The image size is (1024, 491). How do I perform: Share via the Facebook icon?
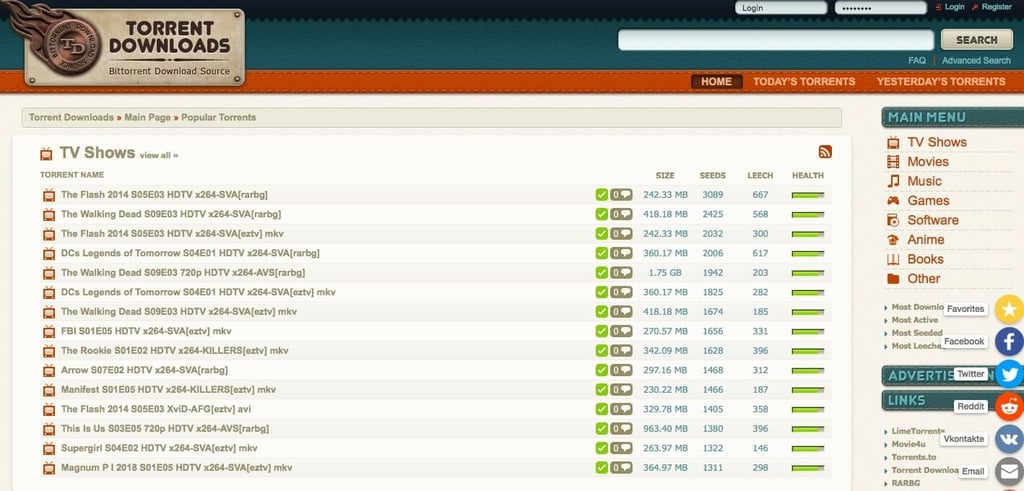coord(1009,341)
